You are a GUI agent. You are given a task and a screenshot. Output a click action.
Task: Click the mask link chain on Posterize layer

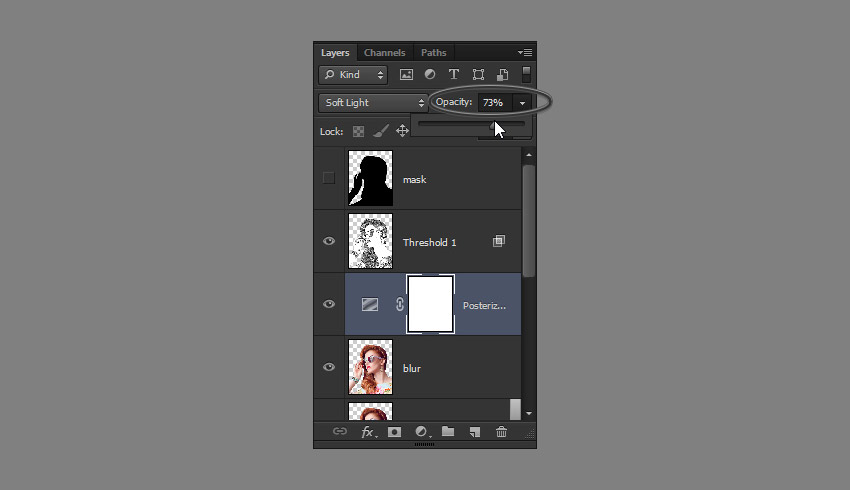(x=400, y=305)
